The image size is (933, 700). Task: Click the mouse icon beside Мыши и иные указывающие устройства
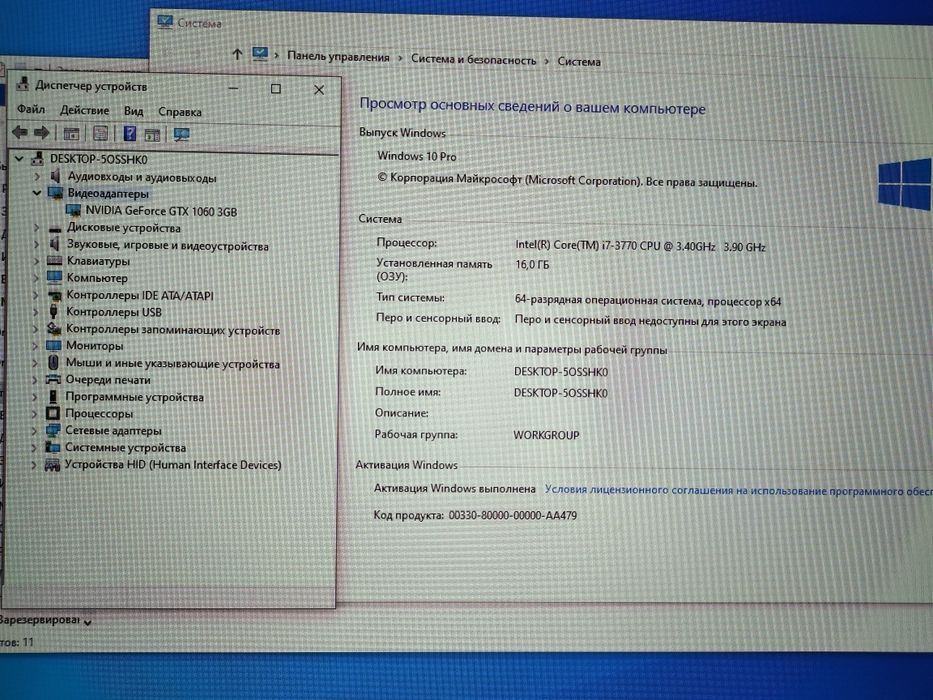tap(53, 362)
